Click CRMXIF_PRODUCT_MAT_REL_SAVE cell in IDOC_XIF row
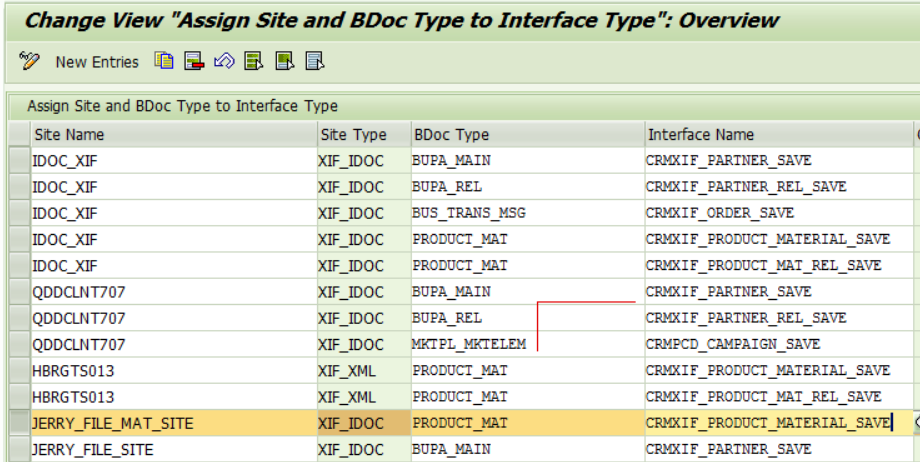Viewport: 920px width, 462px height. click(779, 265)
